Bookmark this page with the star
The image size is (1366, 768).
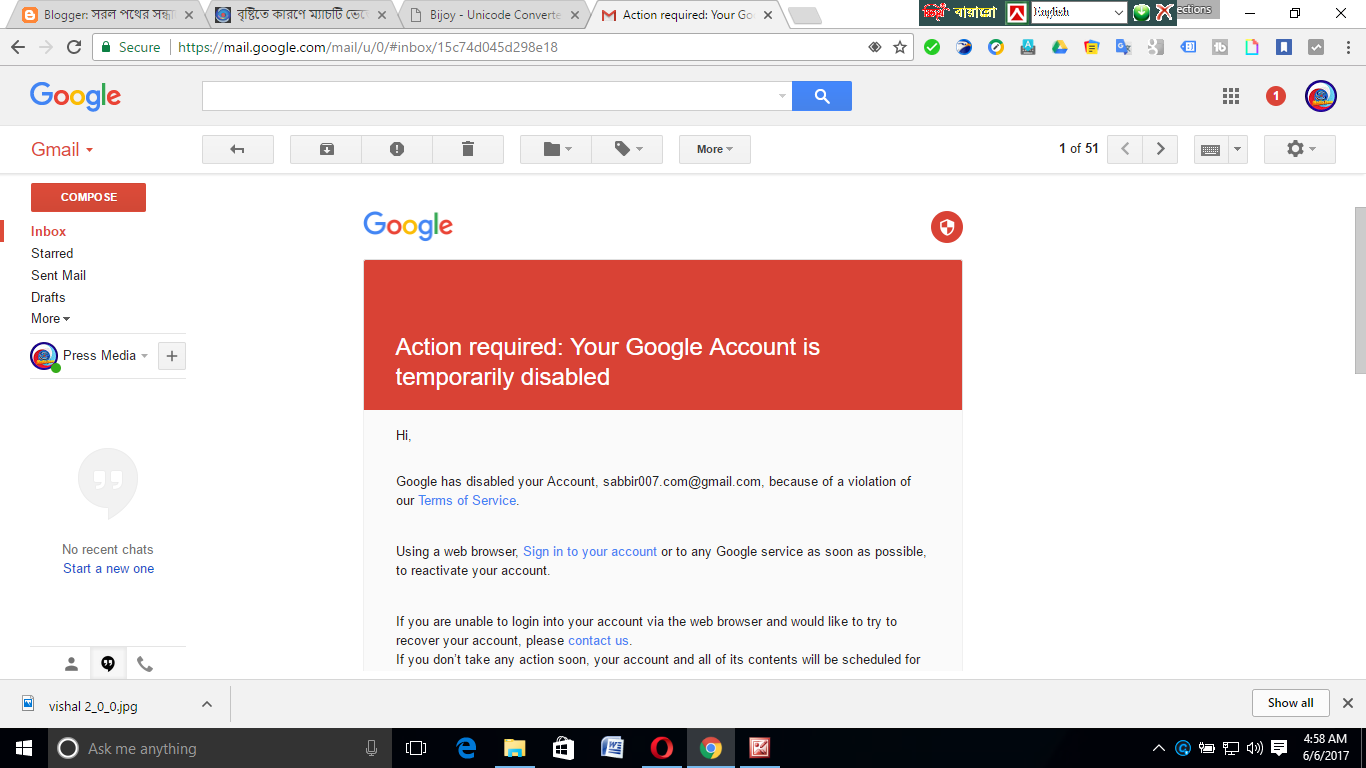(x=899, y=47)
